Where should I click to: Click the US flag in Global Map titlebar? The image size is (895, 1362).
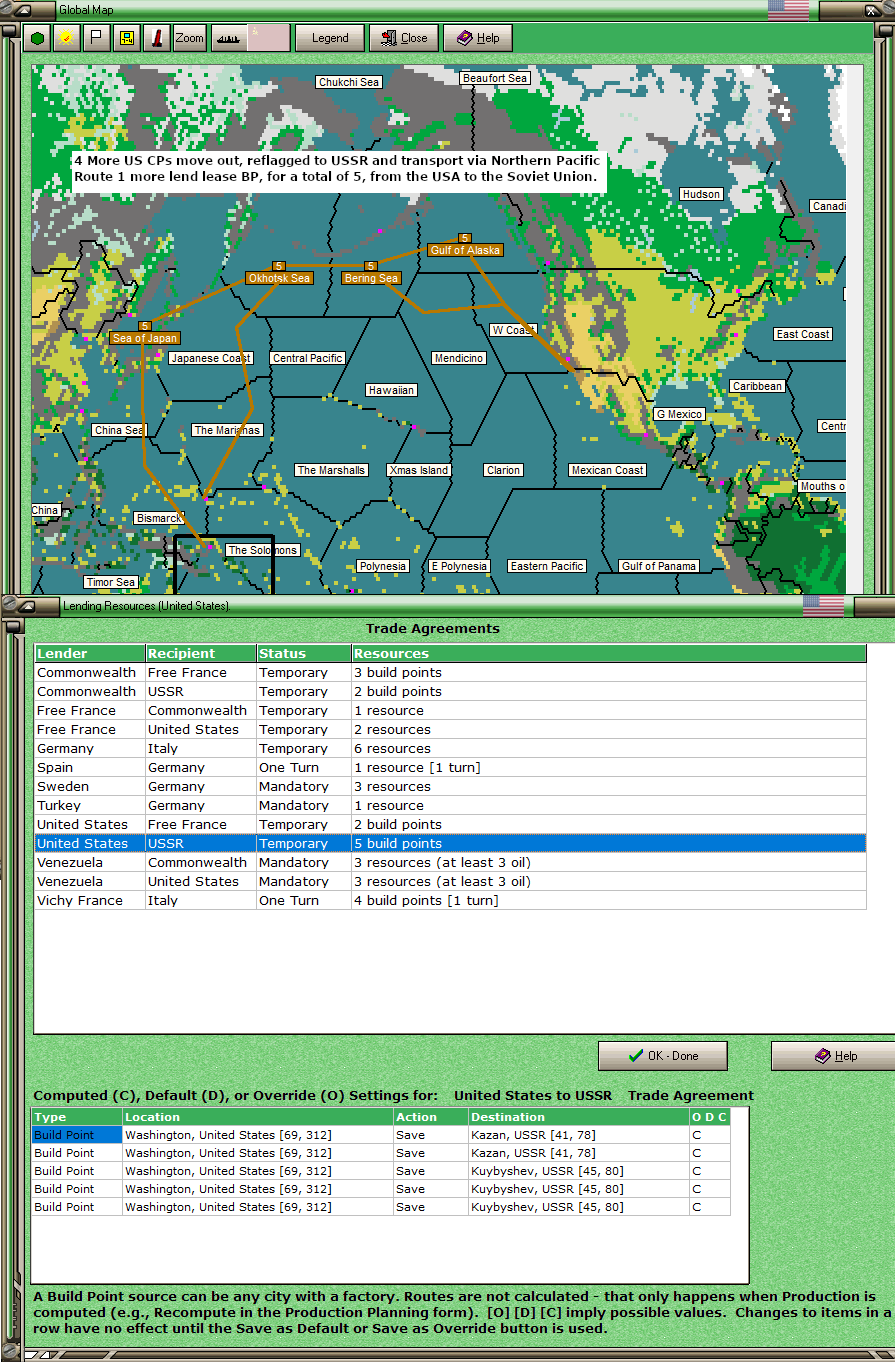click(788, 10)
